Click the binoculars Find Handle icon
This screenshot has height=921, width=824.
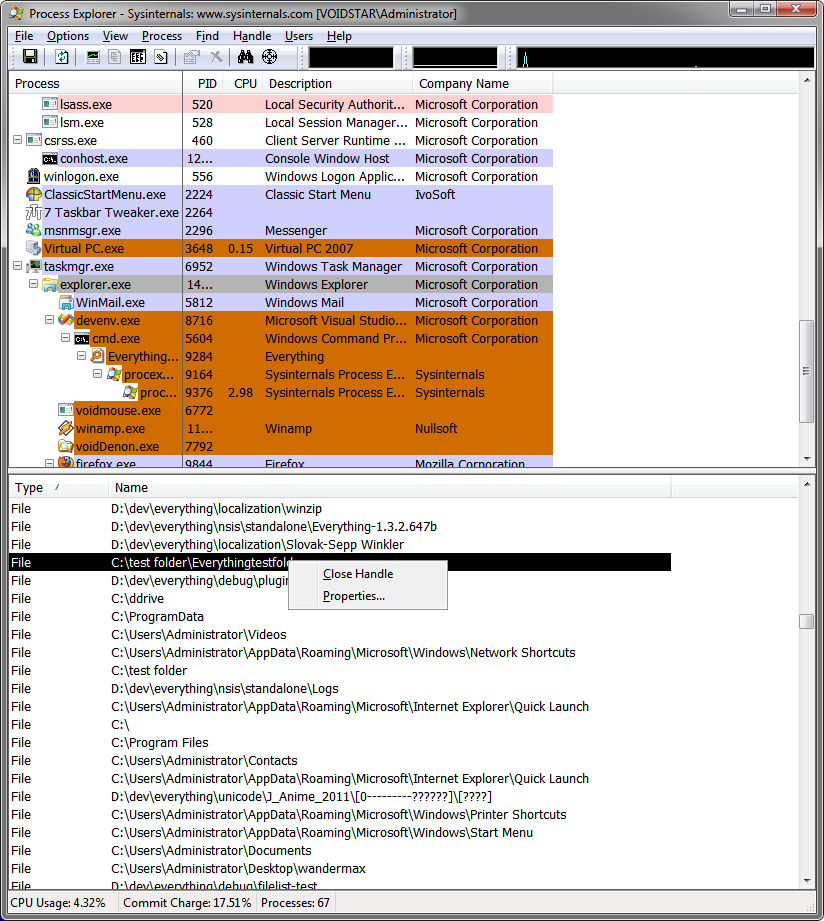(x=245, y=57)
